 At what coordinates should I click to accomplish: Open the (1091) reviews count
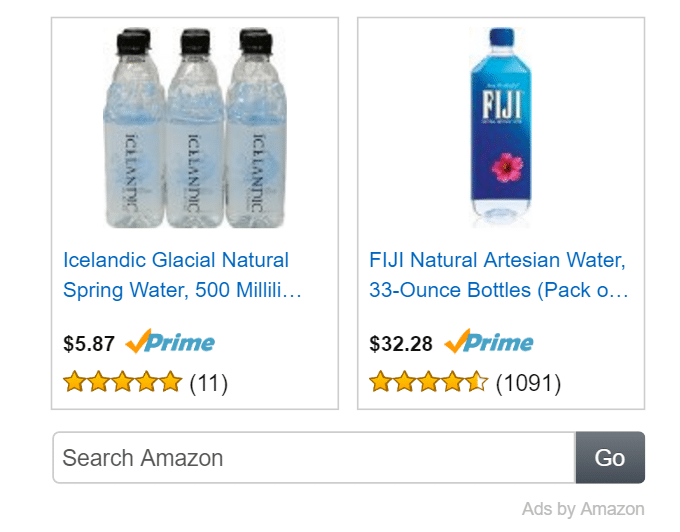(528, 383)
